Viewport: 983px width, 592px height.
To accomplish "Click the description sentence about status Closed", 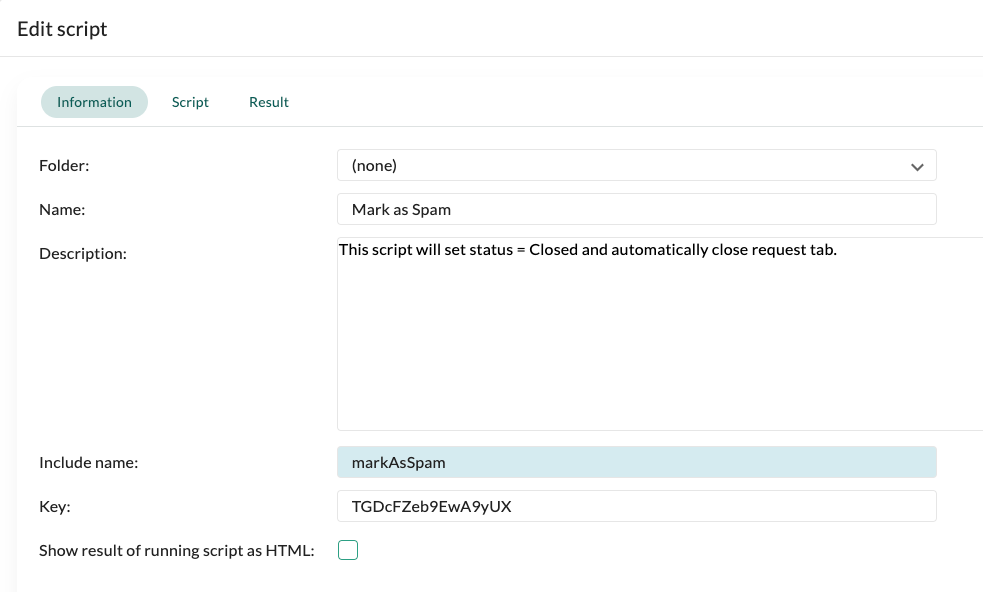I will [x=587, y=250].
